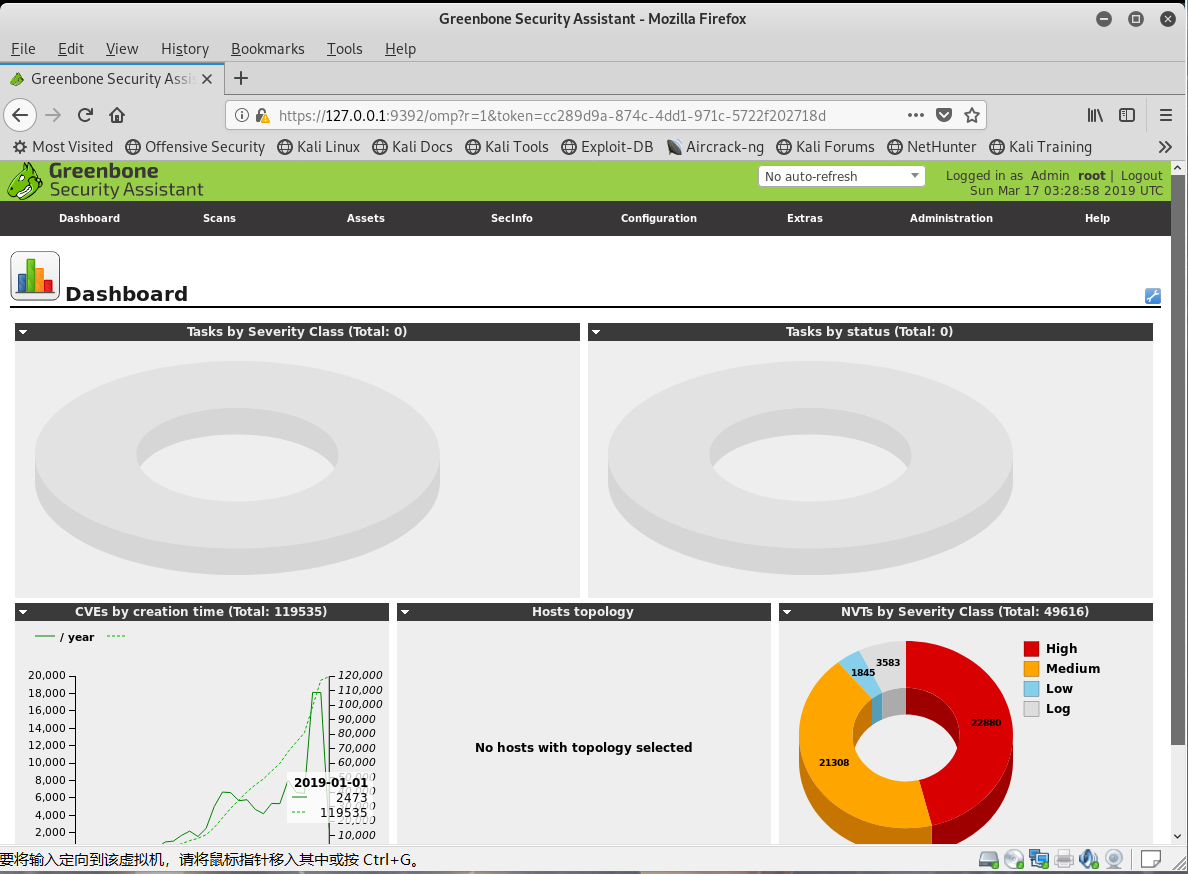Viewport: 1188px width, 874px height.
Task: Open Firefox File menu
Action: 23,48
